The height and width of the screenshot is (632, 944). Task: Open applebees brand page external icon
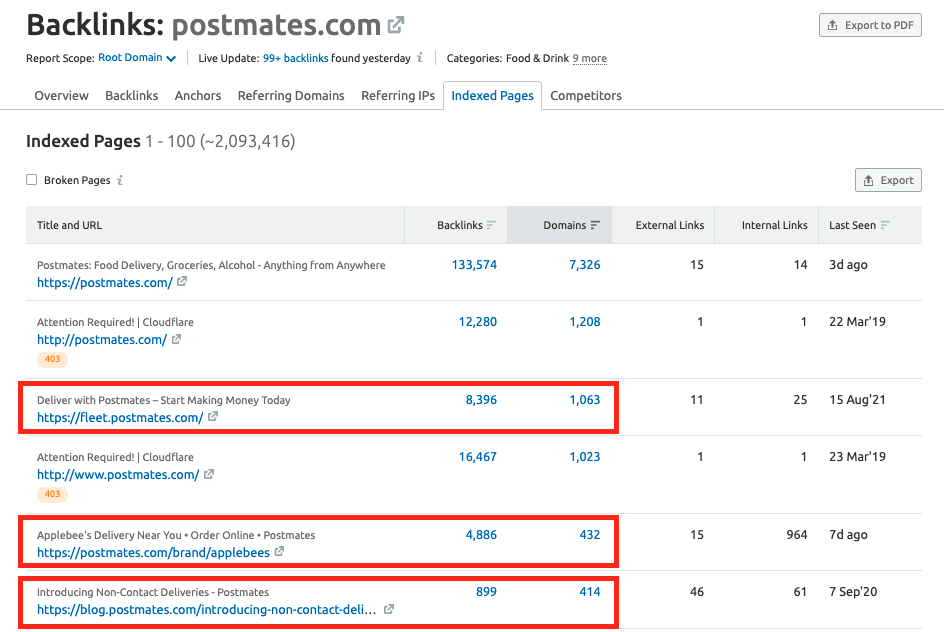point(279,552)
